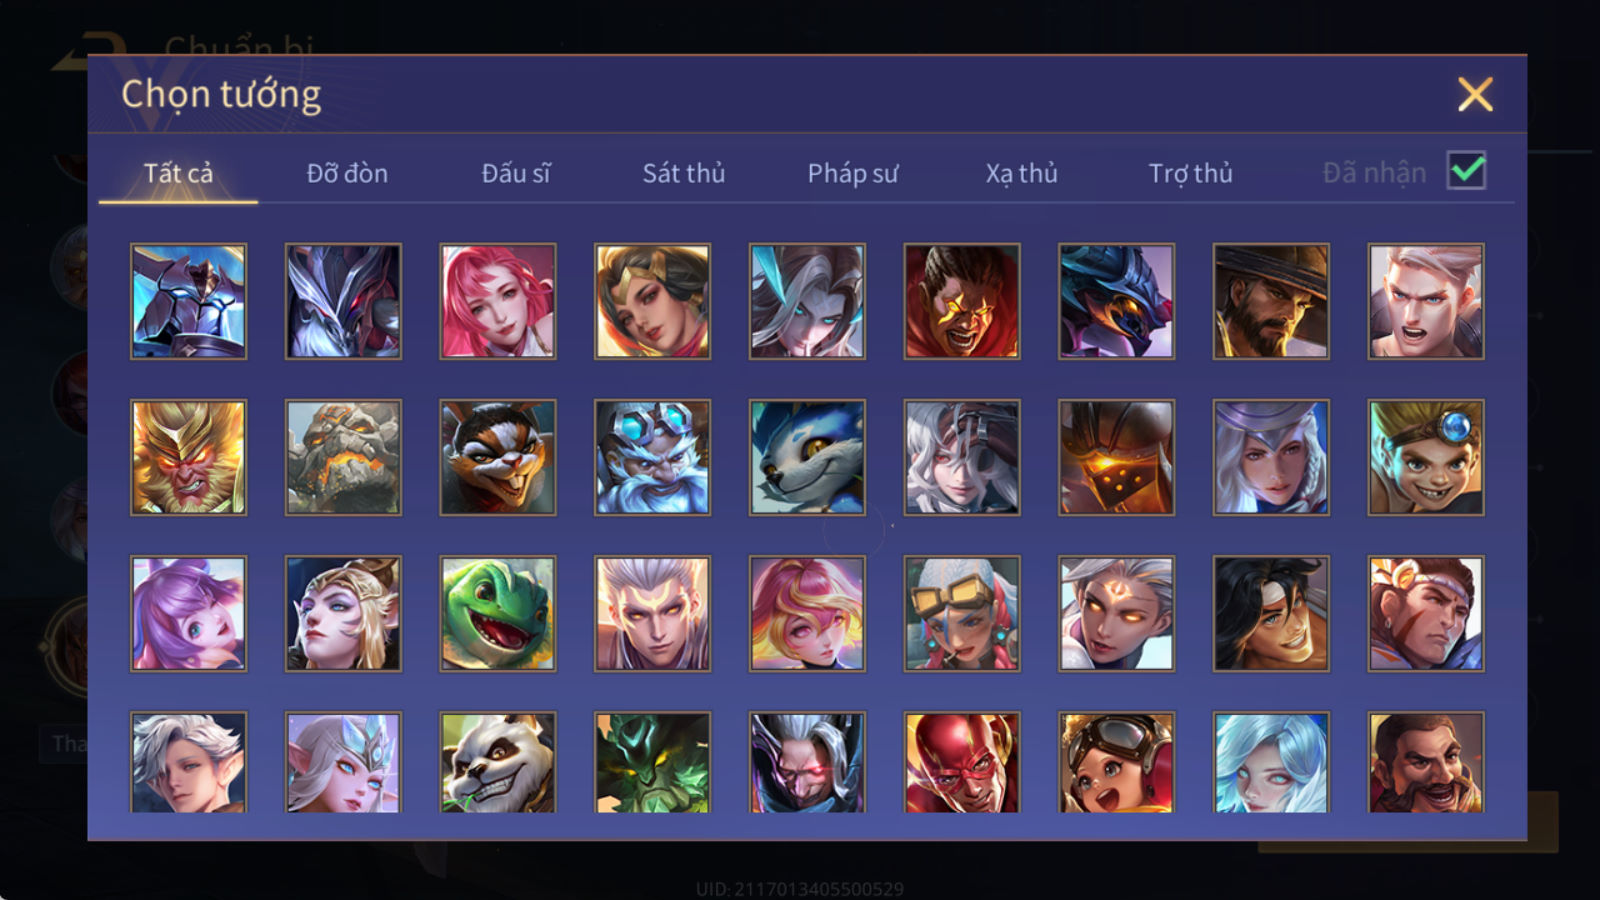Select the Flash hero in red mask
Viewport: 1600px width, 900px height.
pos(962,762)
